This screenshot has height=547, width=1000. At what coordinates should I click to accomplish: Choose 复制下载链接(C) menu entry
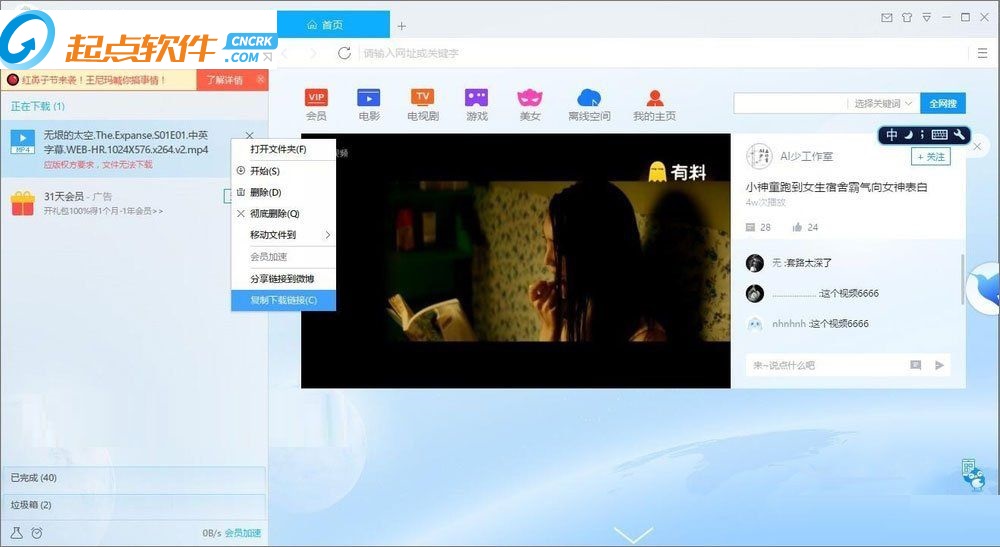(x=283, y=300)
